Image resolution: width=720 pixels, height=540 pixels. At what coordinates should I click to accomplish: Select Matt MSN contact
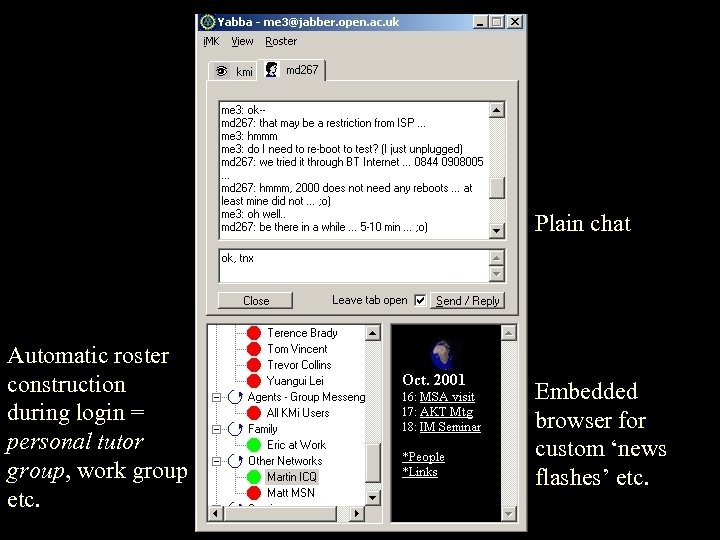coord(291,493)
